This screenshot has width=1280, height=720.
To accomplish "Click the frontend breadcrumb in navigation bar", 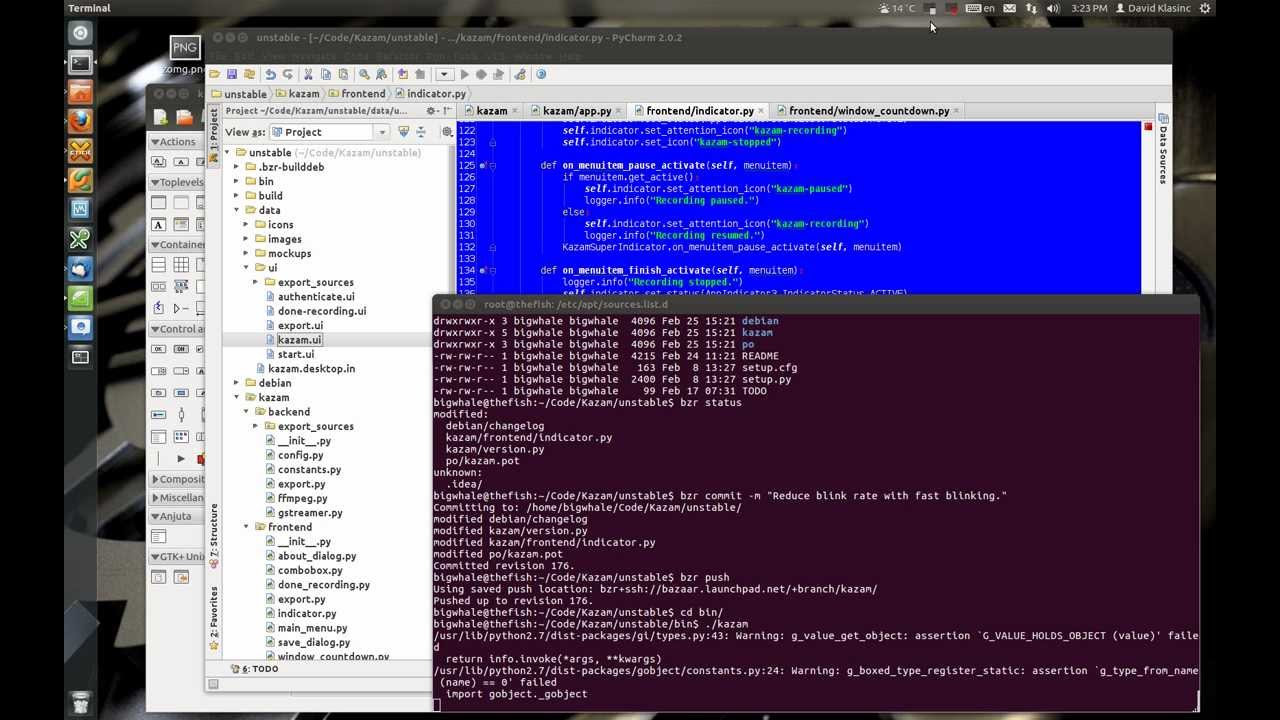I will click(356, 94).
